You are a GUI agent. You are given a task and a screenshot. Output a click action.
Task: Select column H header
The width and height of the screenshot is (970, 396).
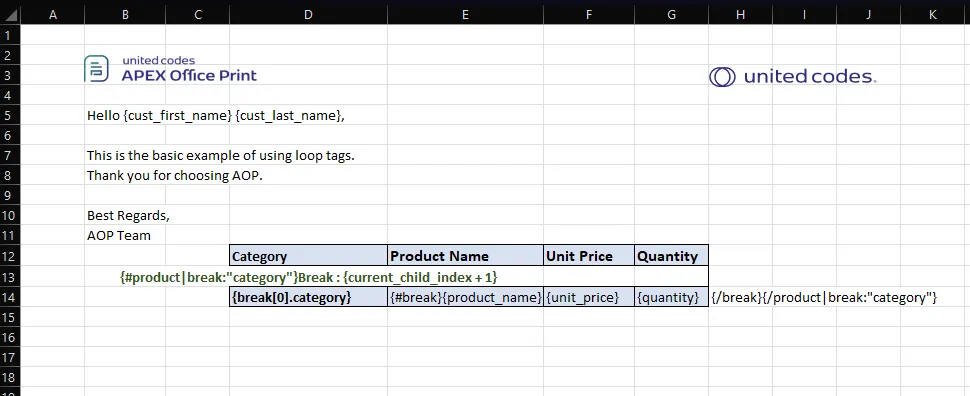tap(740, 15)
